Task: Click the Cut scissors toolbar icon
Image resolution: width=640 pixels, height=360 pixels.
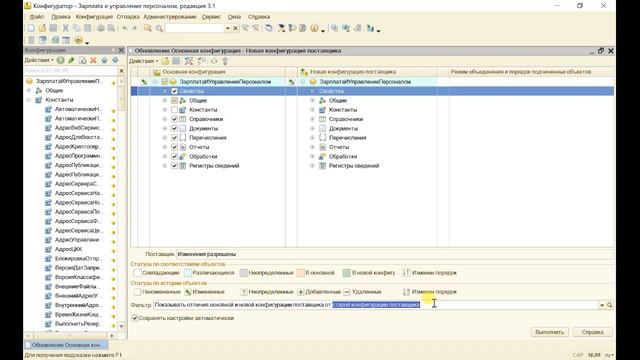Action: pos(65,28)
